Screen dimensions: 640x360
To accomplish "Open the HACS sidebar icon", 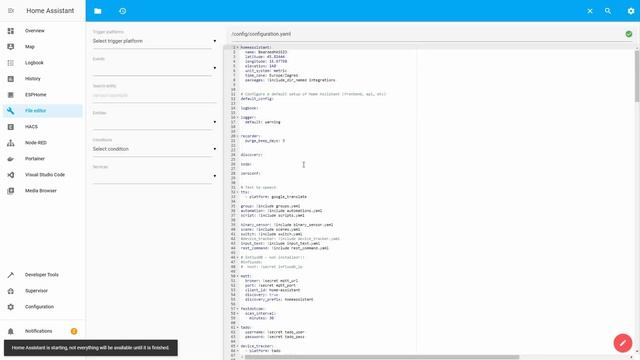I will click(x=11, y=127).
